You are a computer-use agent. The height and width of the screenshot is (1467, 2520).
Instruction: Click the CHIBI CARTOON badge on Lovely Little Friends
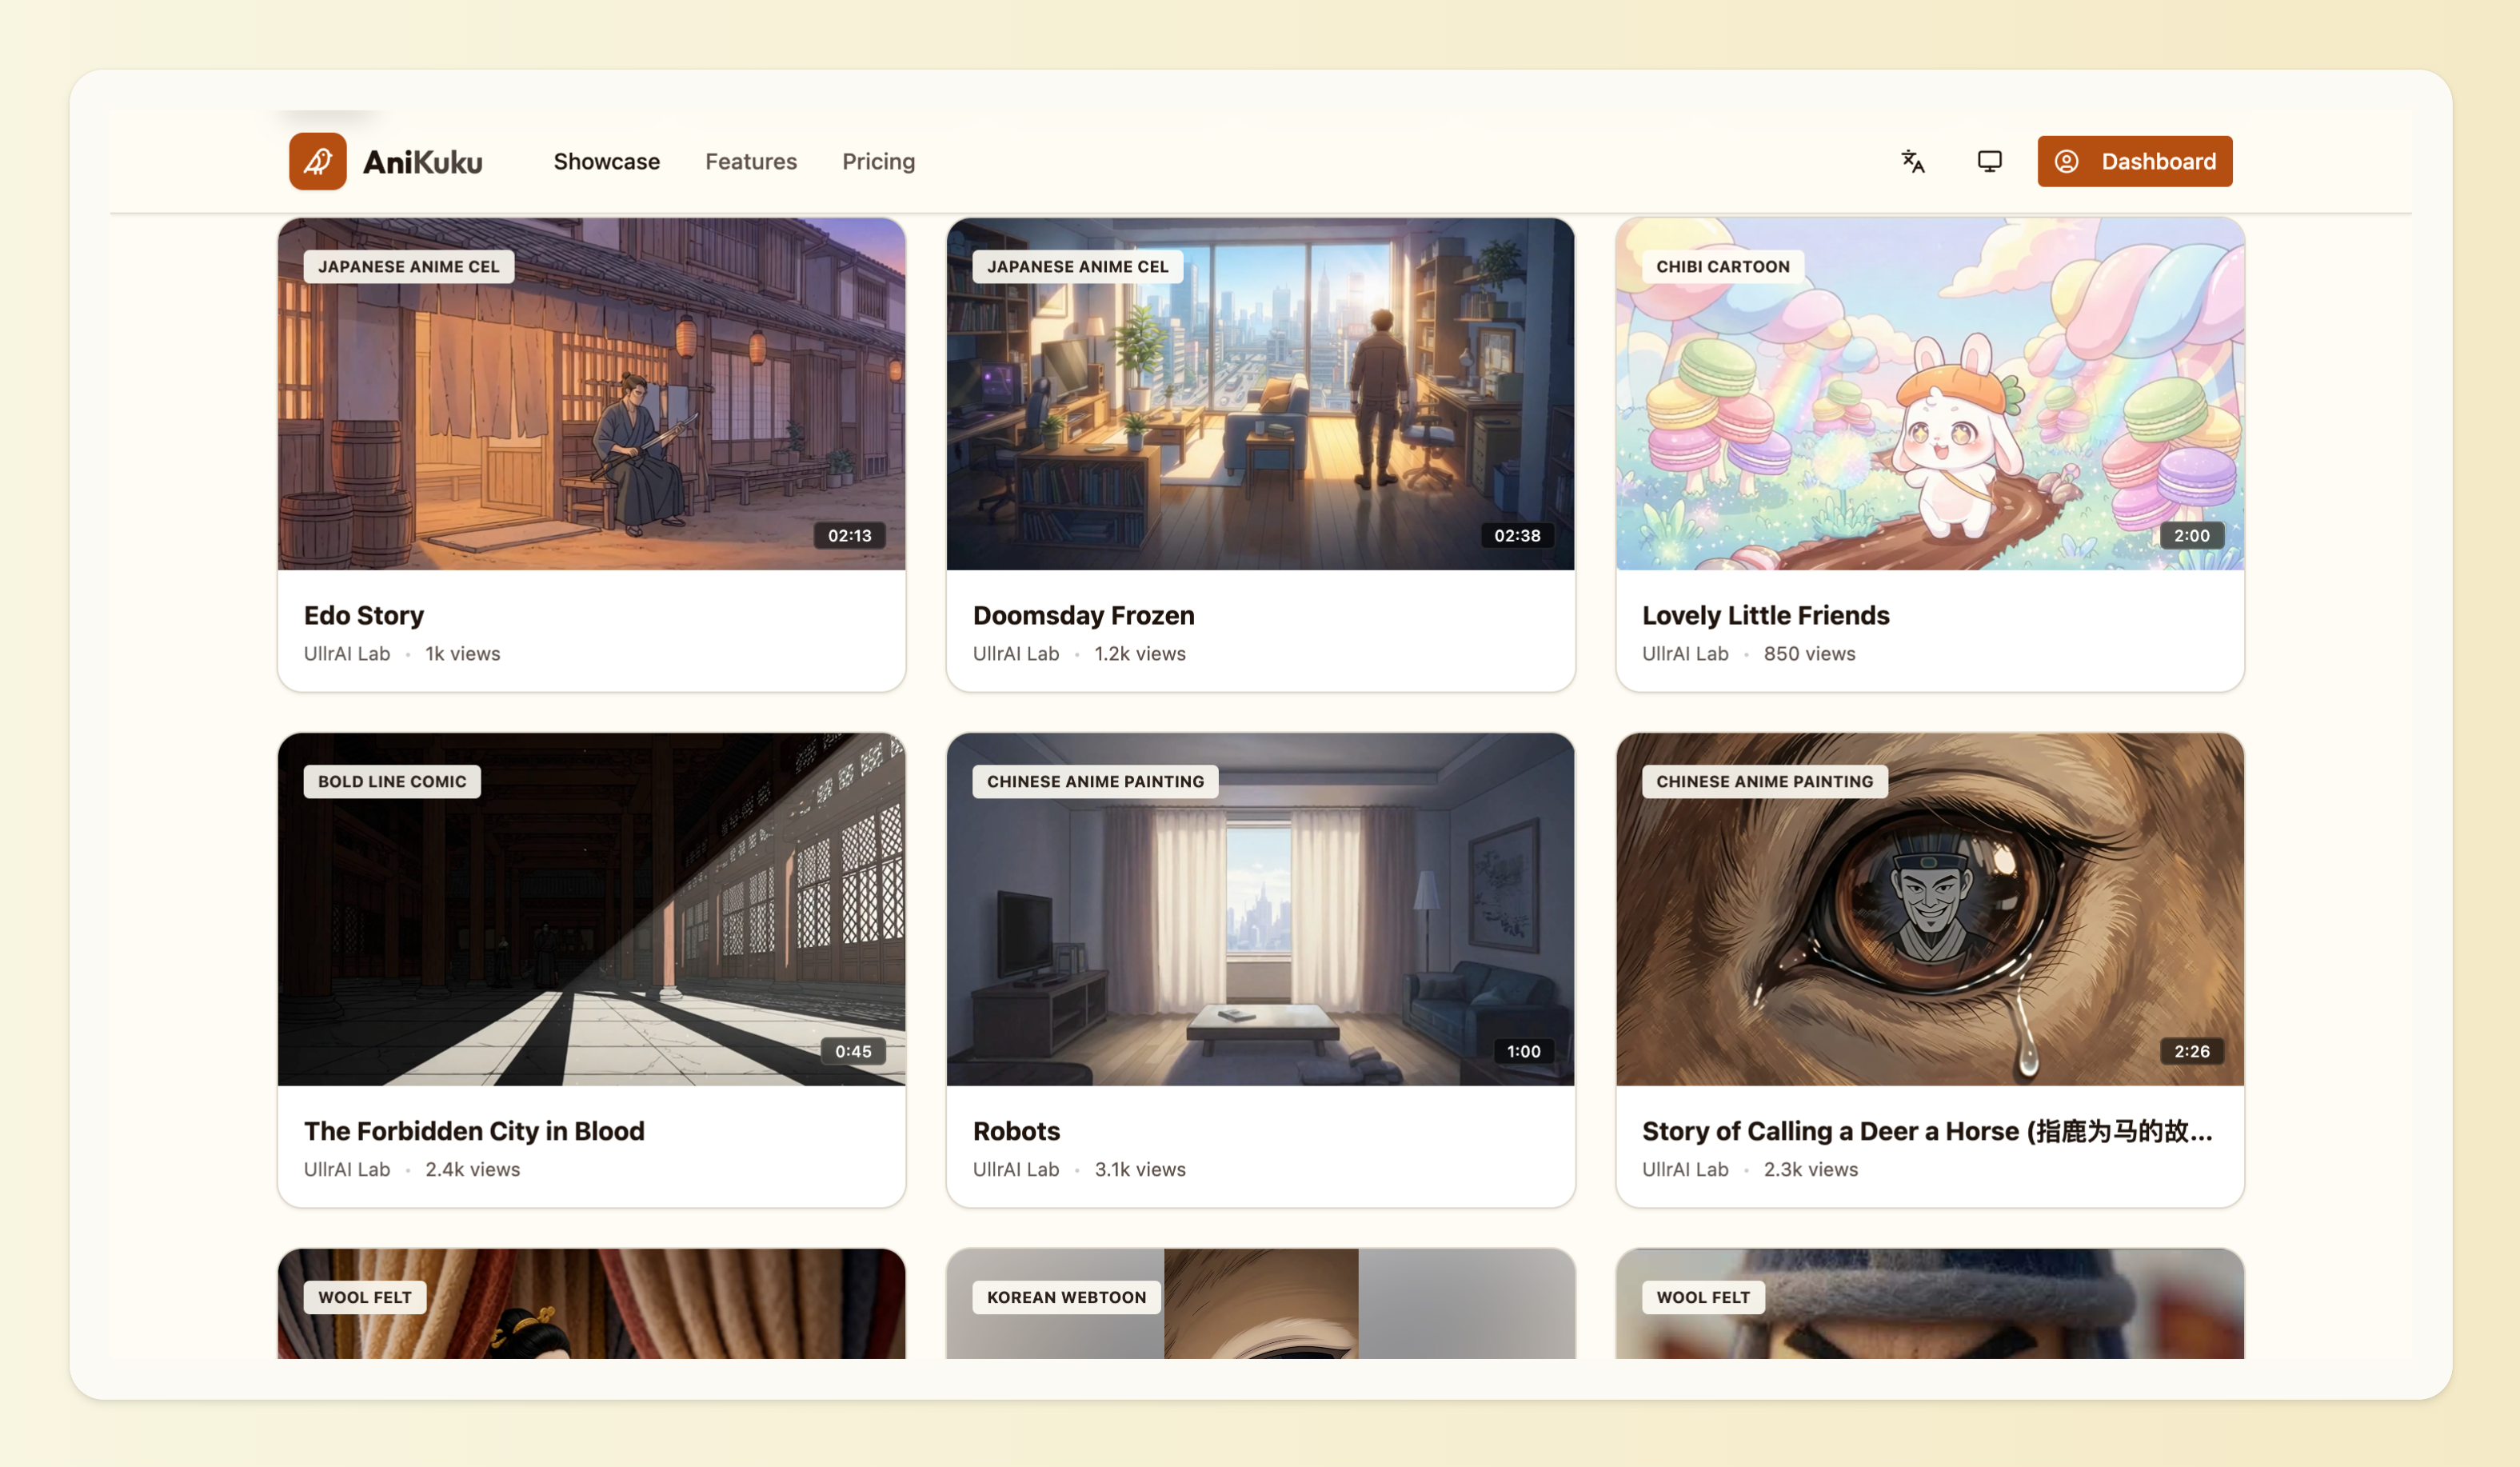pyautogui.click(x=1724, y=266)
